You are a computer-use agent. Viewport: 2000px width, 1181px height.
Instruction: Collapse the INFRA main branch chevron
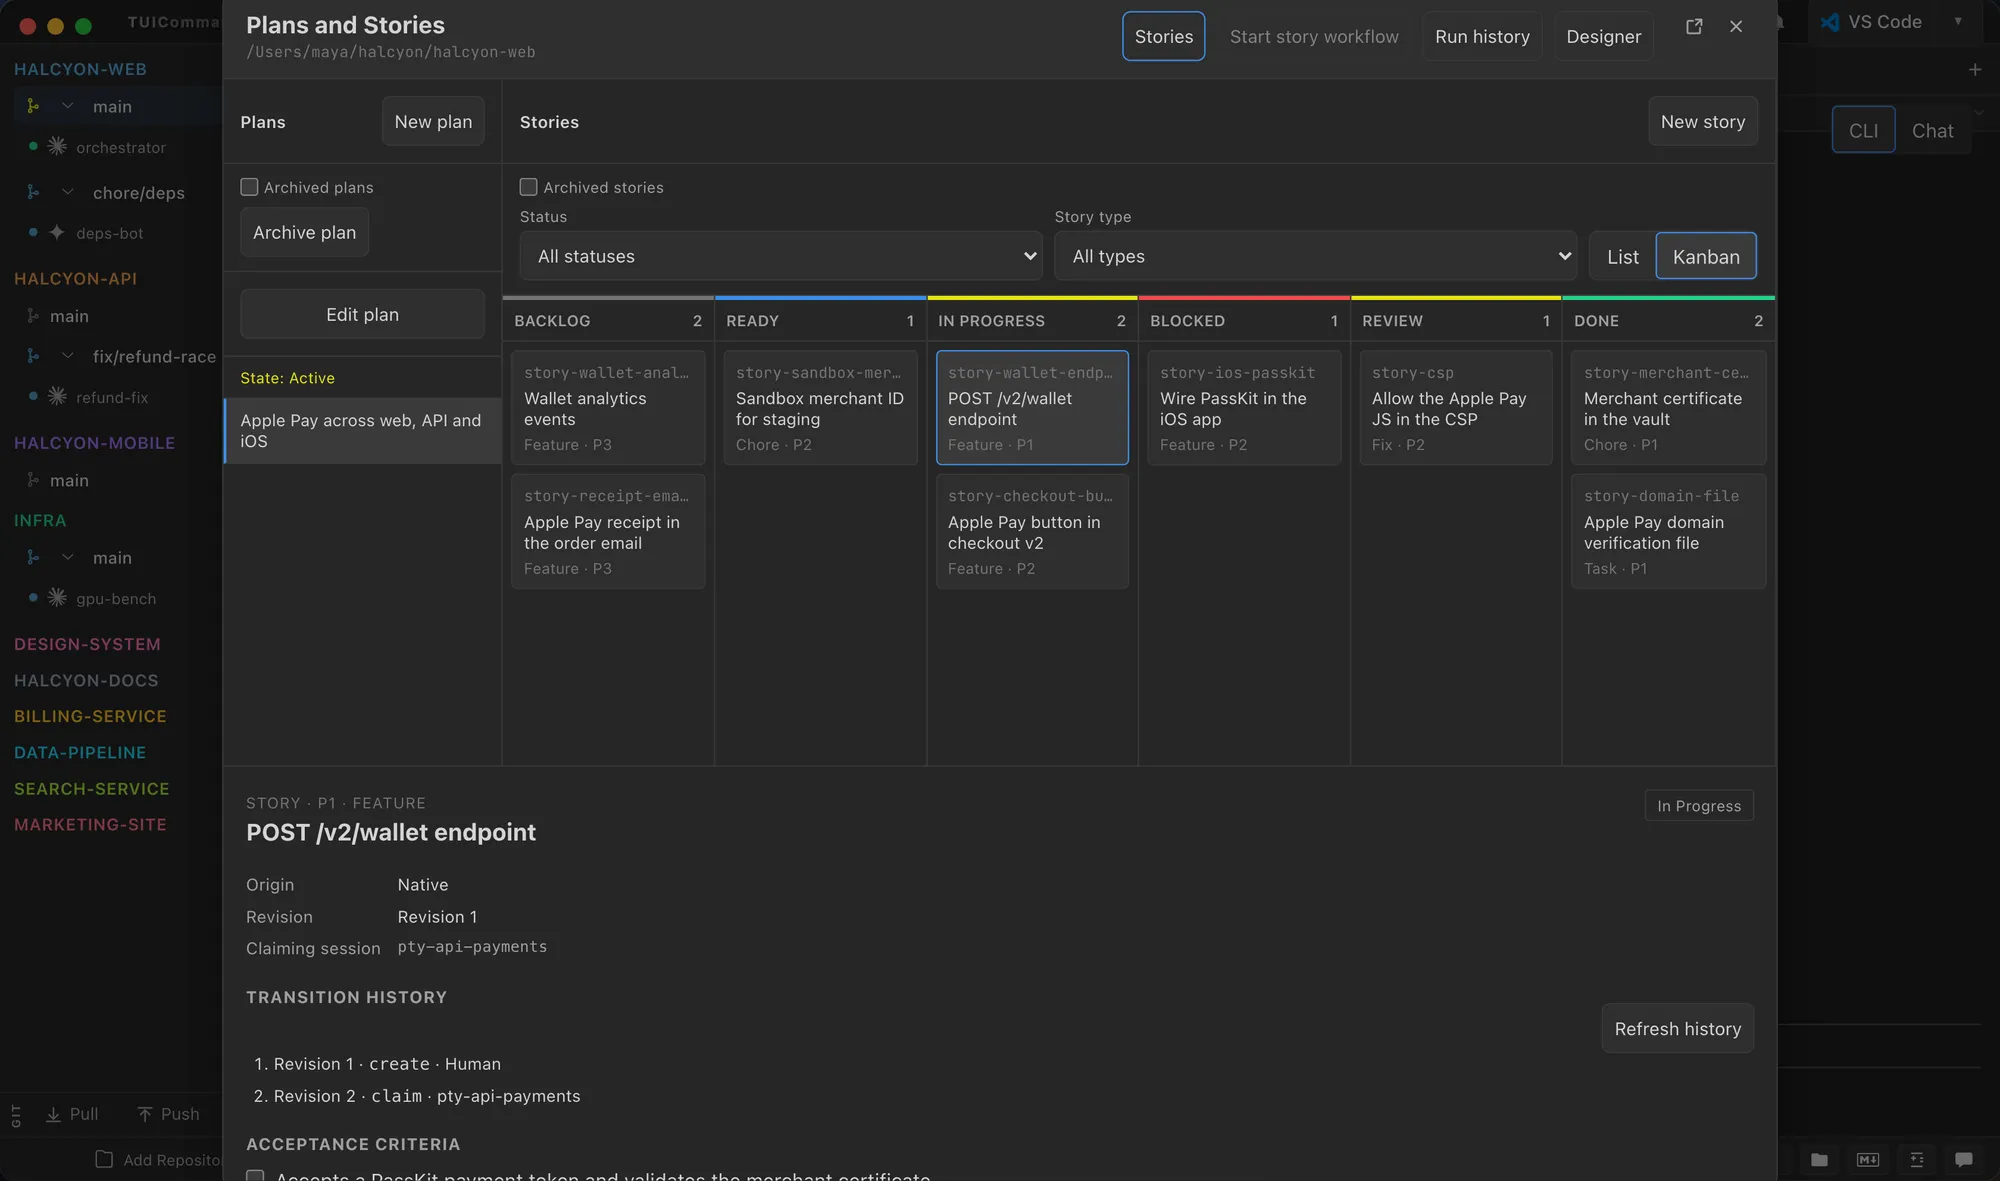tap(68, 557)
